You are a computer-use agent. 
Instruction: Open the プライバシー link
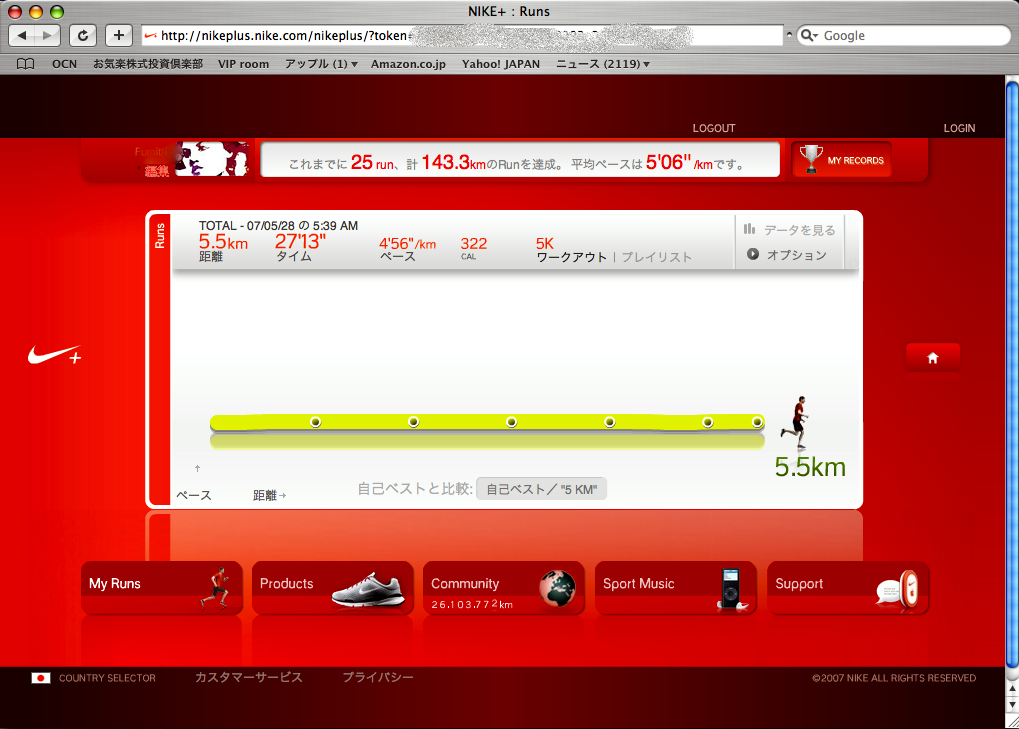378,677
